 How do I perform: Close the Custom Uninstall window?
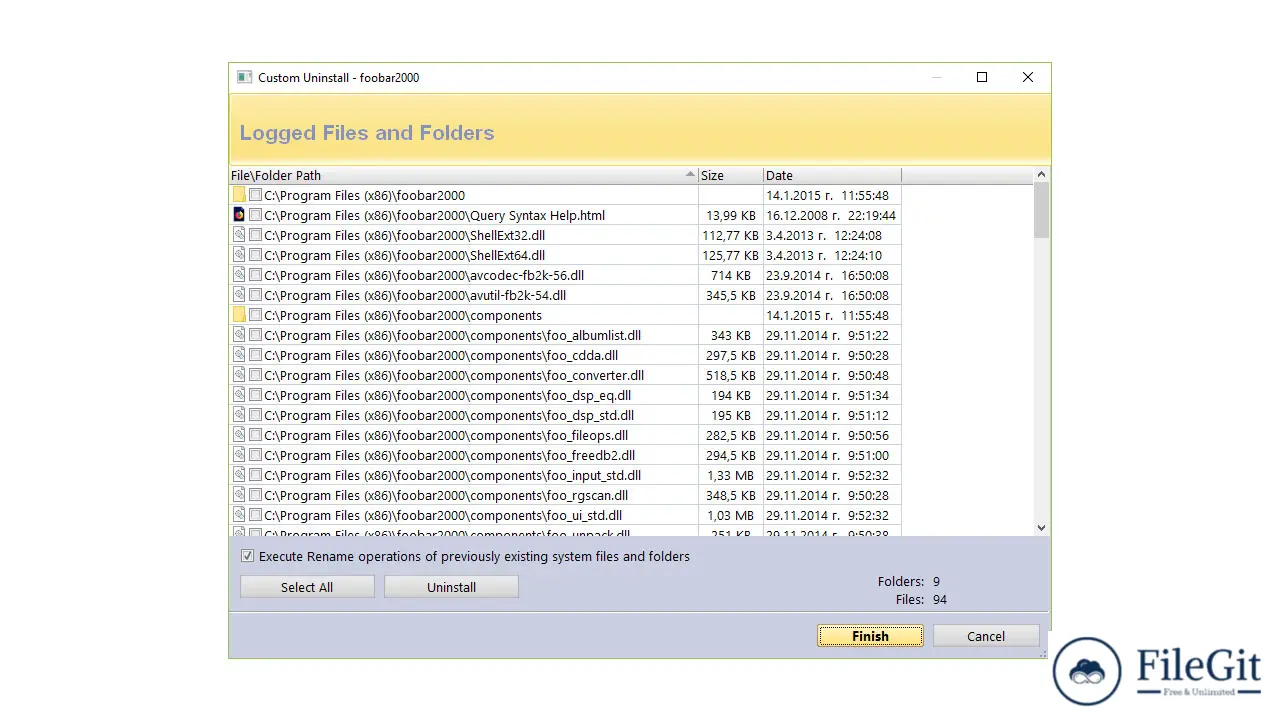[x=1028, y=77]
